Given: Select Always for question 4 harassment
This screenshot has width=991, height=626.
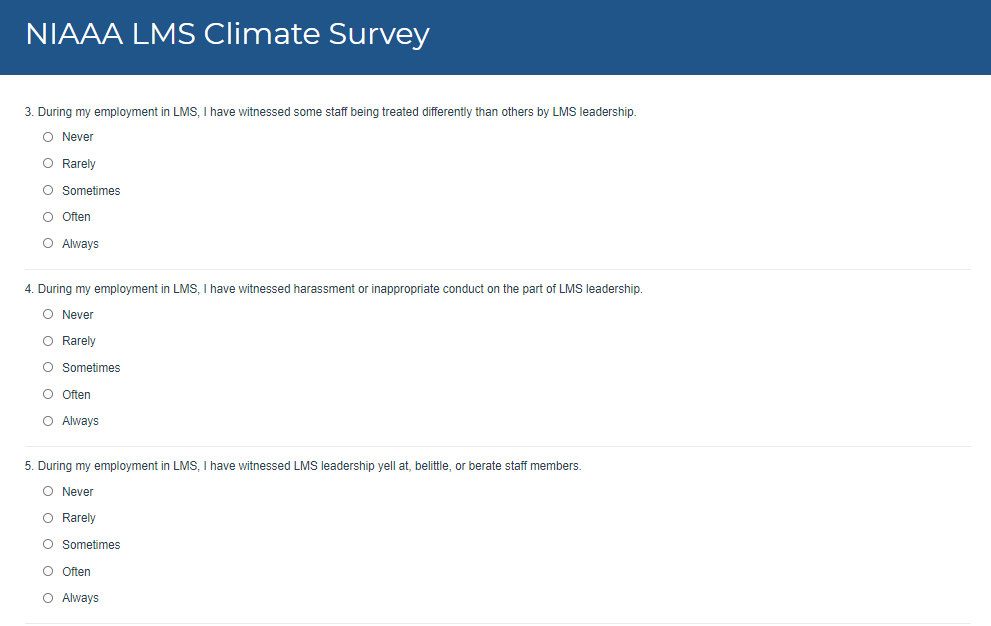Looking at the screenshot, I should (48, 421).
